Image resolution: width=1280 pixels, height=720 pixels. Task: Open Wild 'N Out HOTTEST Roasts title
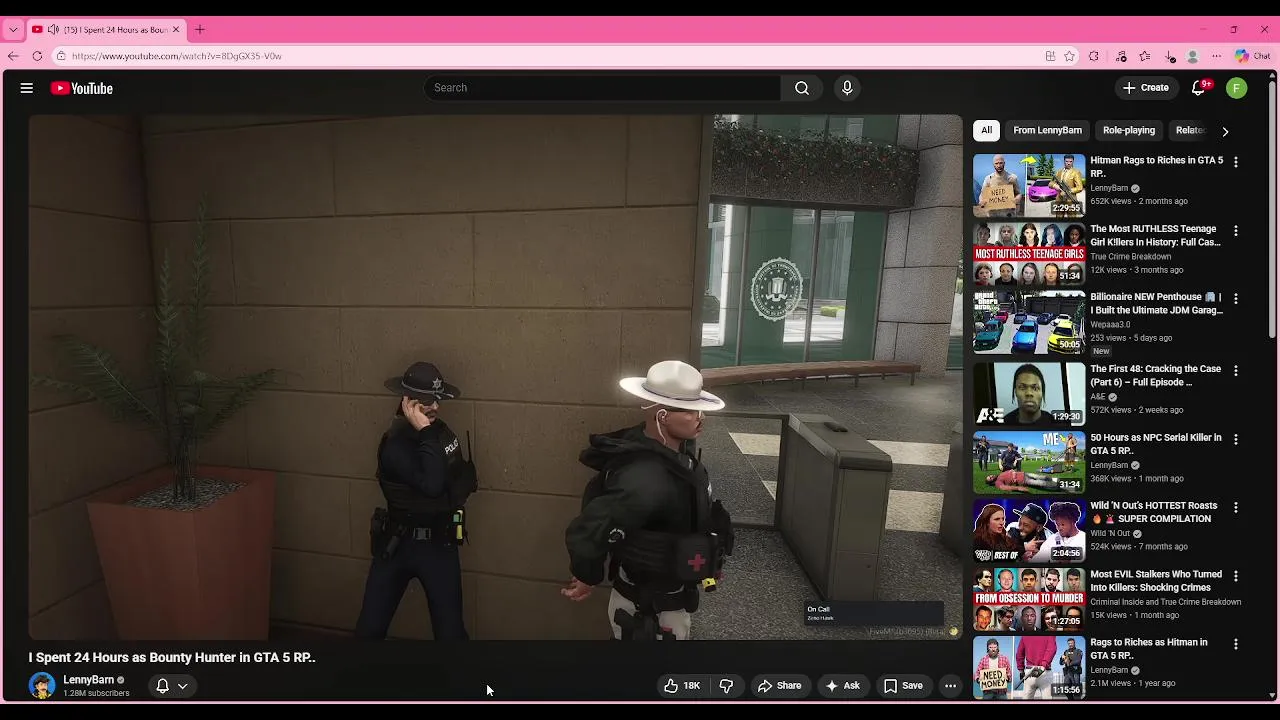[x=1153, y=512]
